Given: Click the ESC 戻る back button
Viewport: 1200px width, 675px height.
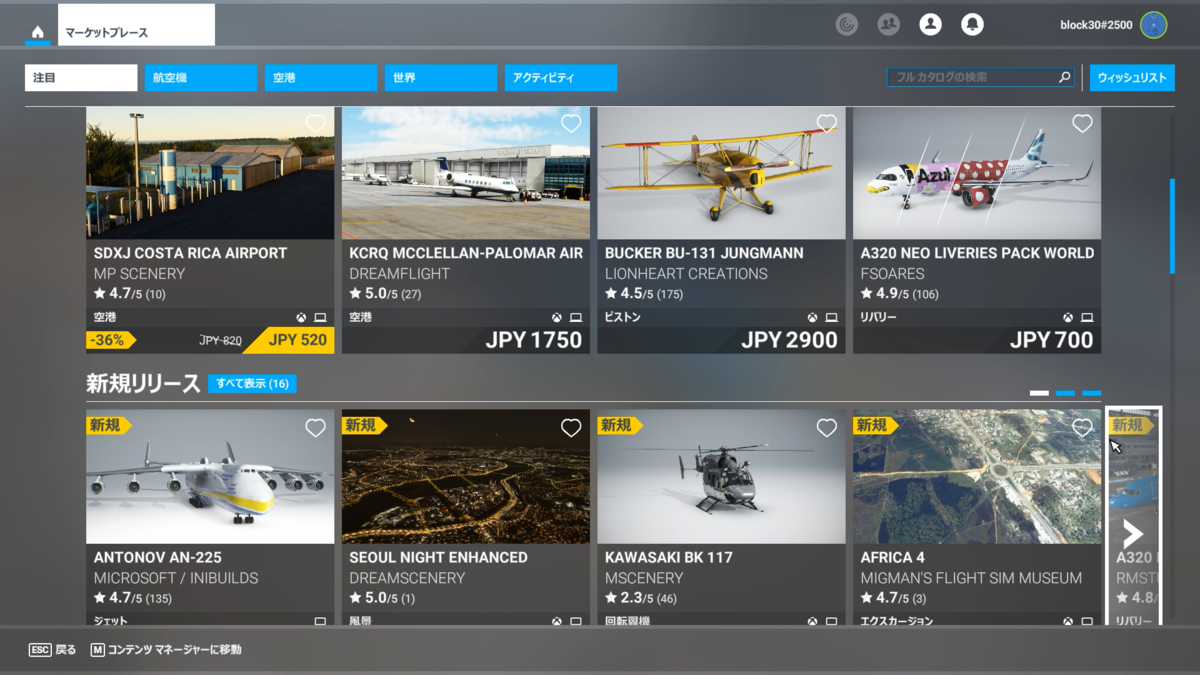Looking at the screenshot, I should point(53,650).
